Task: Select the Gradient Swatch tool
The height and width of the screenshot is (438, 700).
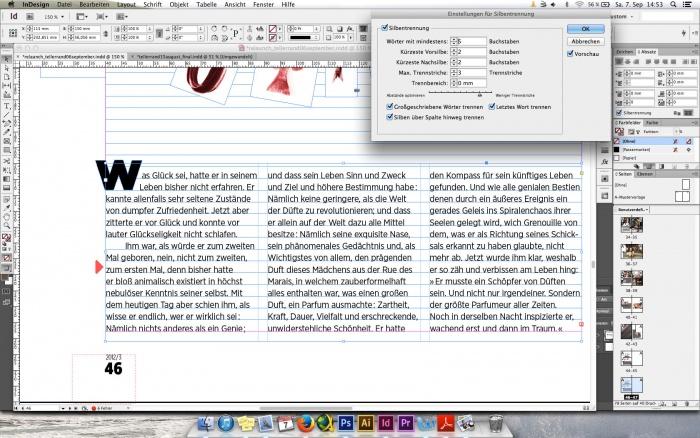Action: (x=7, y=179)
